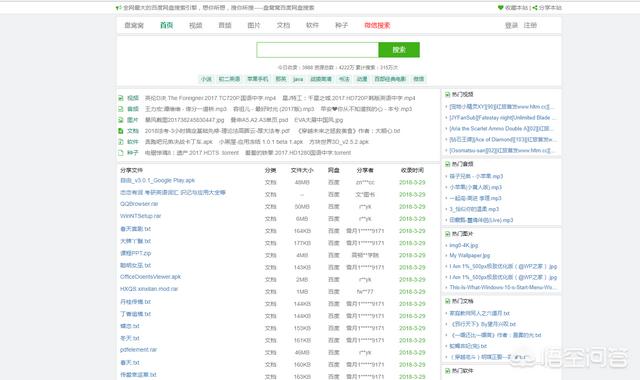Image resolution: width=640 pixels, height=380 pixels.
Task: Select the java hot keyword tag
Action: (298, 79)
